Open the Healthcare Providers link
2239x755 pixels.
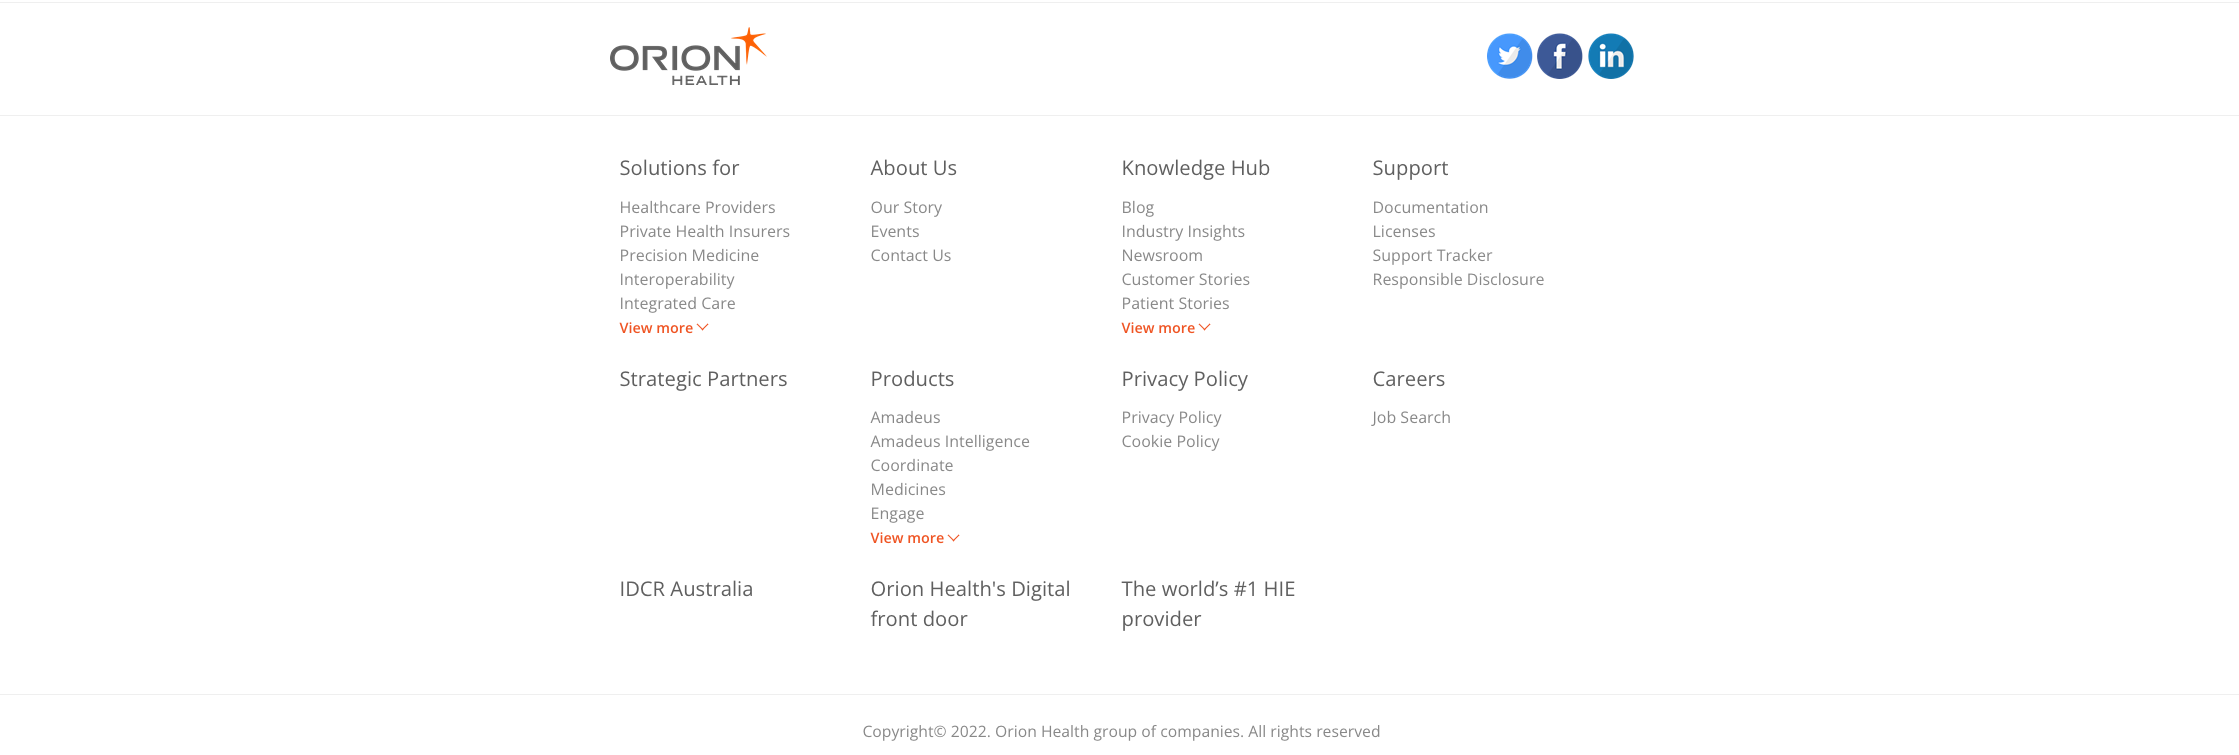point(697,207)
